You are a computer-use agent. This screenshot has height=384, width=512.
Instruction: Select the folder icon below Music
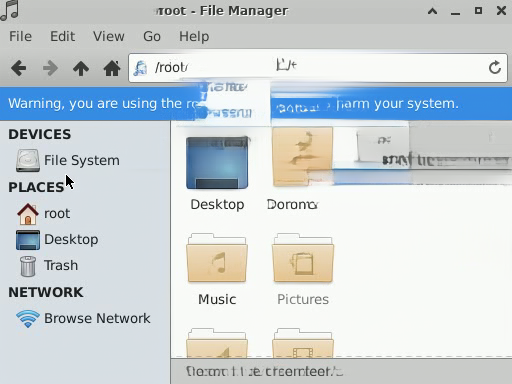(x=217, y=343)
